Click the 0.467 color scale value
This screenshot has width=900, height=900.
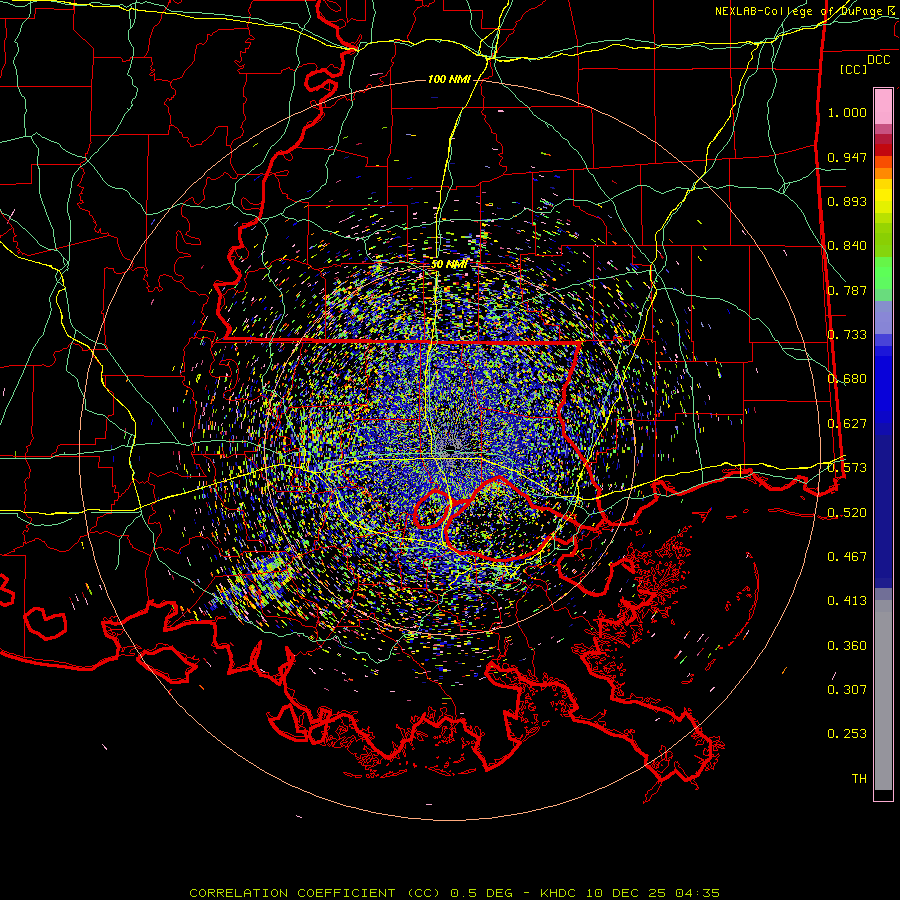point(847,557)
